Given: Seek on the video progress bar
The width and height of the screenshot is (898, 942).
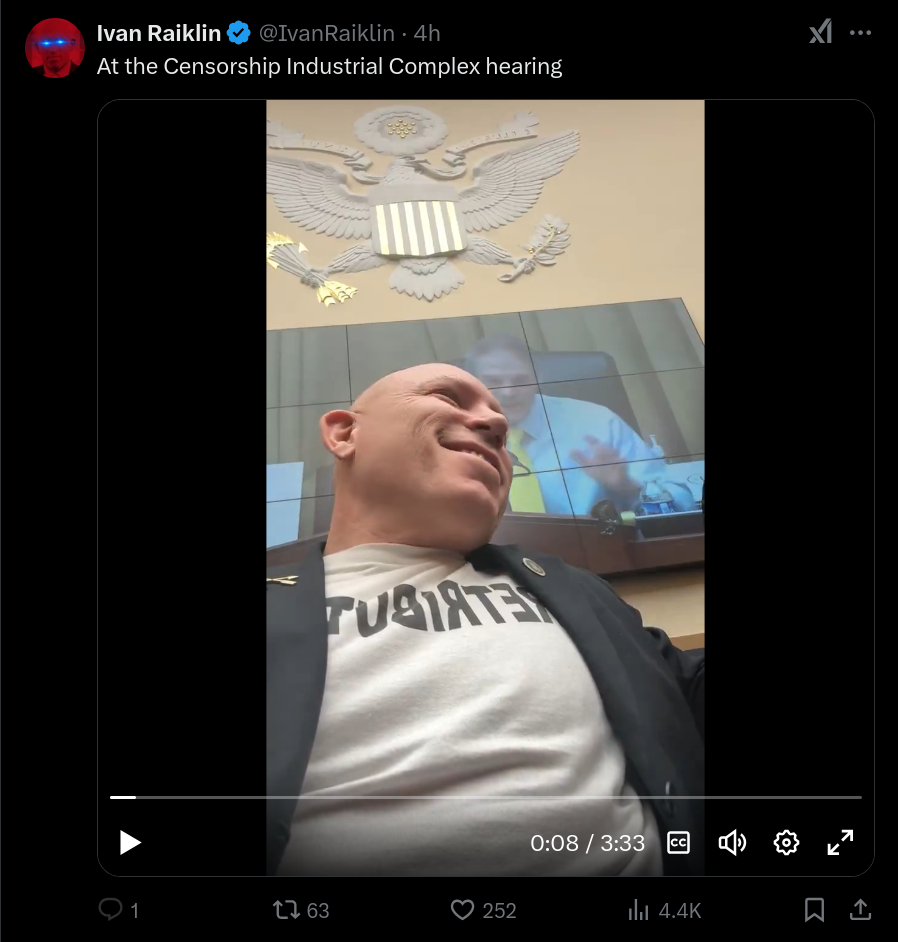Looking at the screenshot, I should tap(485, 797).
